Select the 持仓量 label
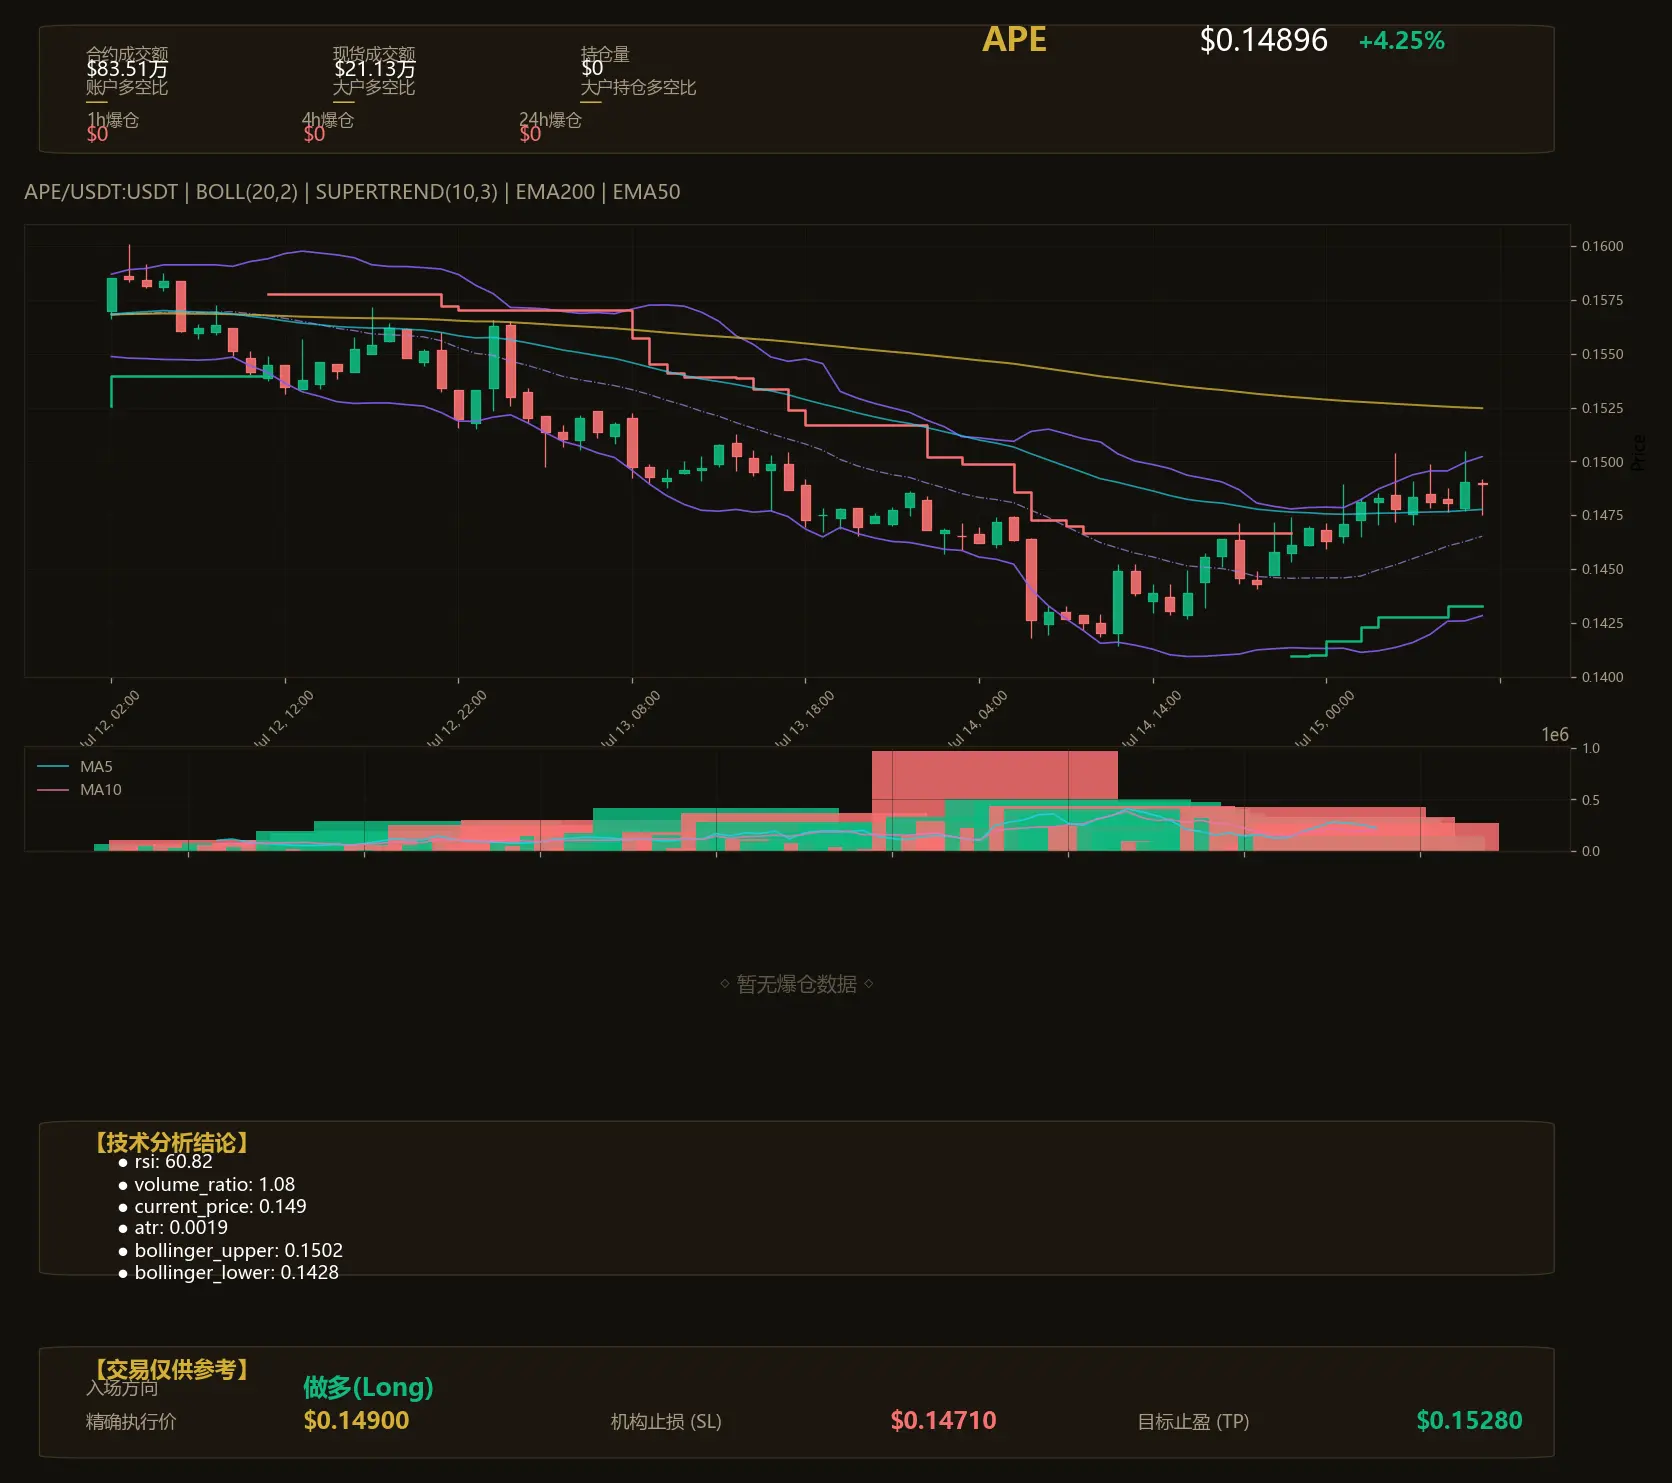The height and width of the screenshot is (1483, 1672). point(605,54)
